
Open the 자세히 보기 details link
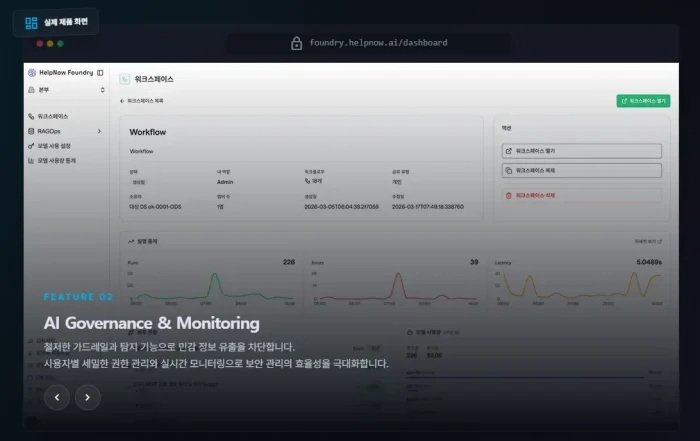coord(648,241)
